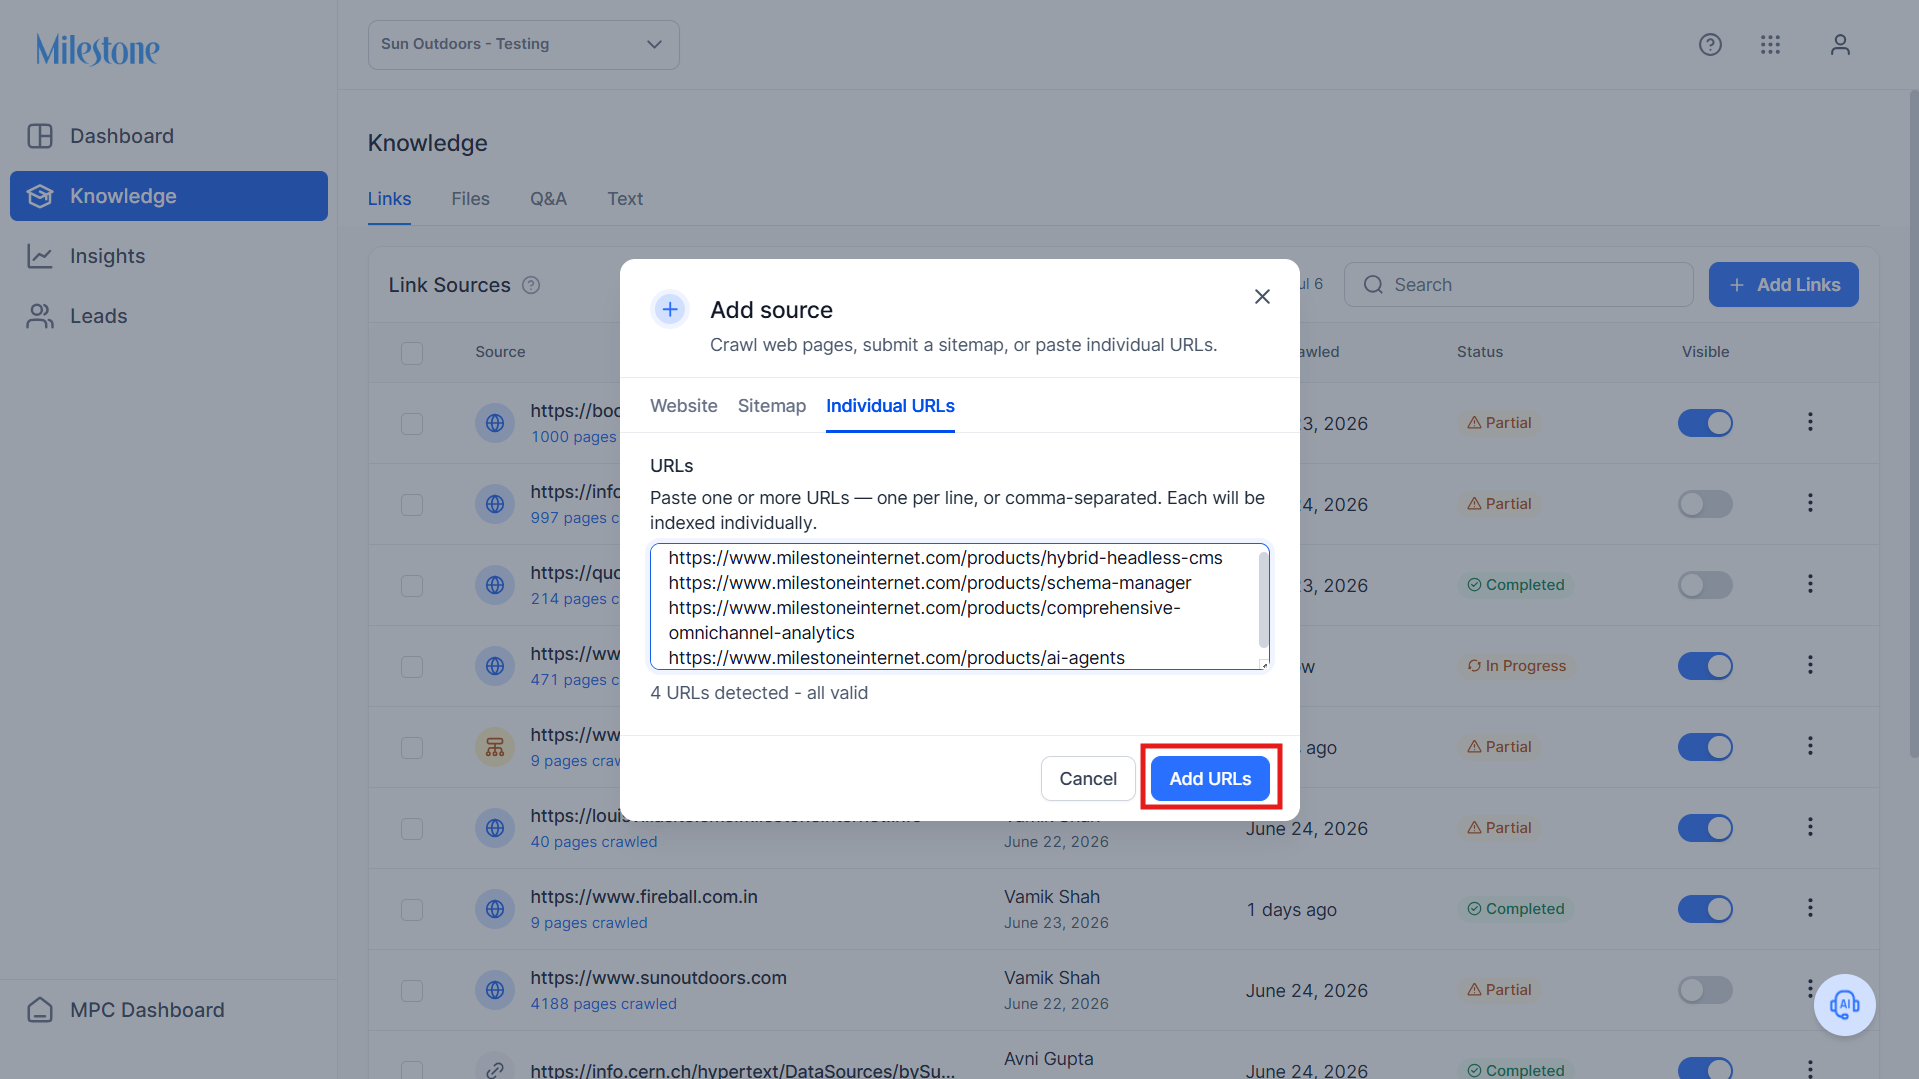
Task: Check the box for fireball.com.in
Action: (412, 910)
